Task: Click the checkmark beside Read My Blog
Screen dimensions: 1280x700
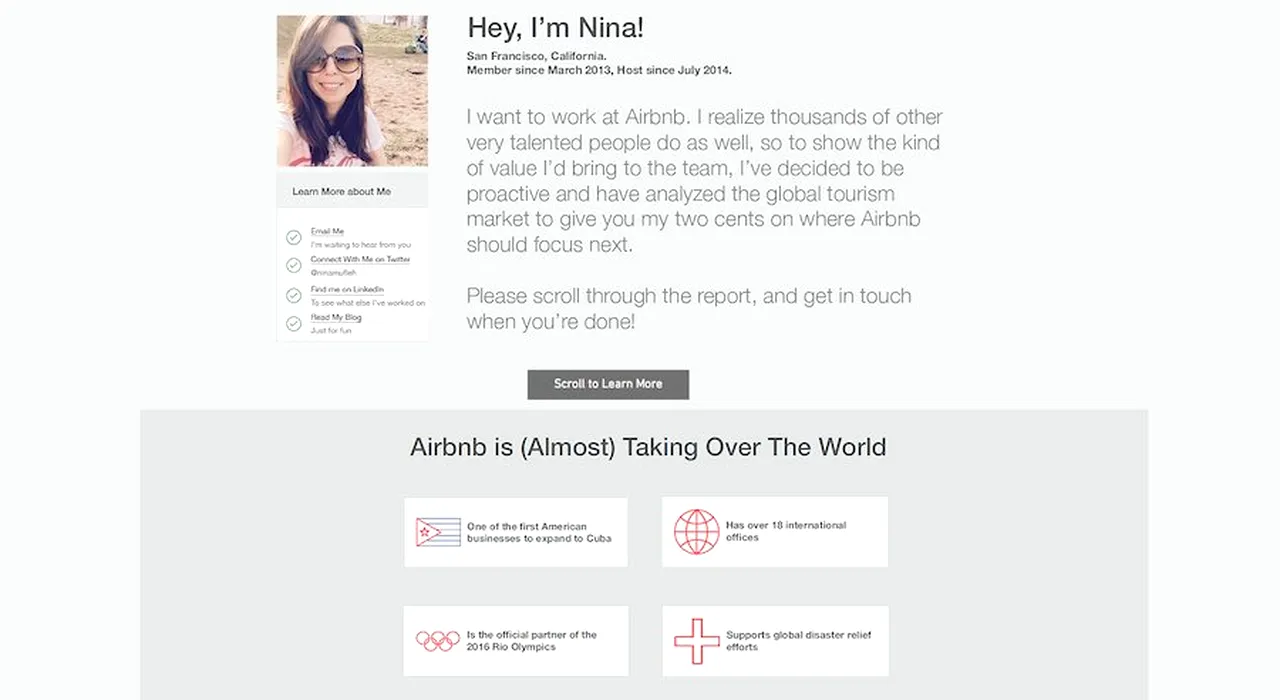Action: tap(294, 323)
